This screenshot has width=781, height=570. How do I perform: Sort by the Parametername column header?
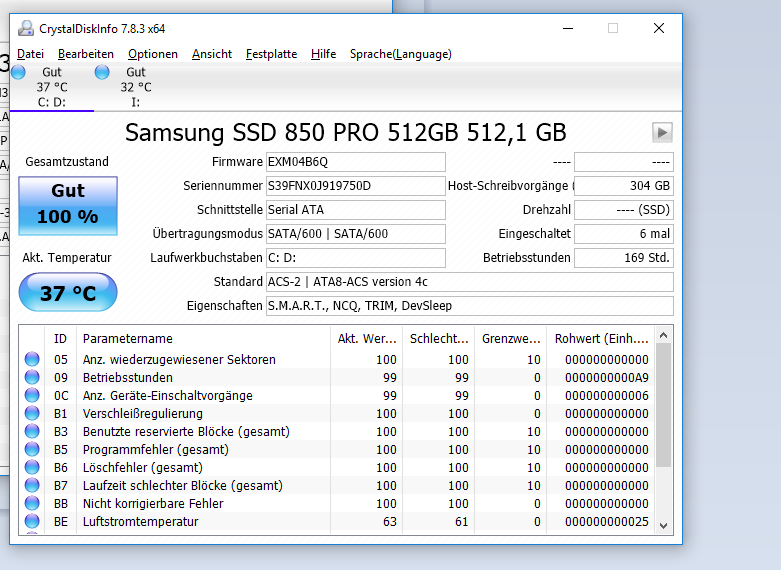pos(203,338)
